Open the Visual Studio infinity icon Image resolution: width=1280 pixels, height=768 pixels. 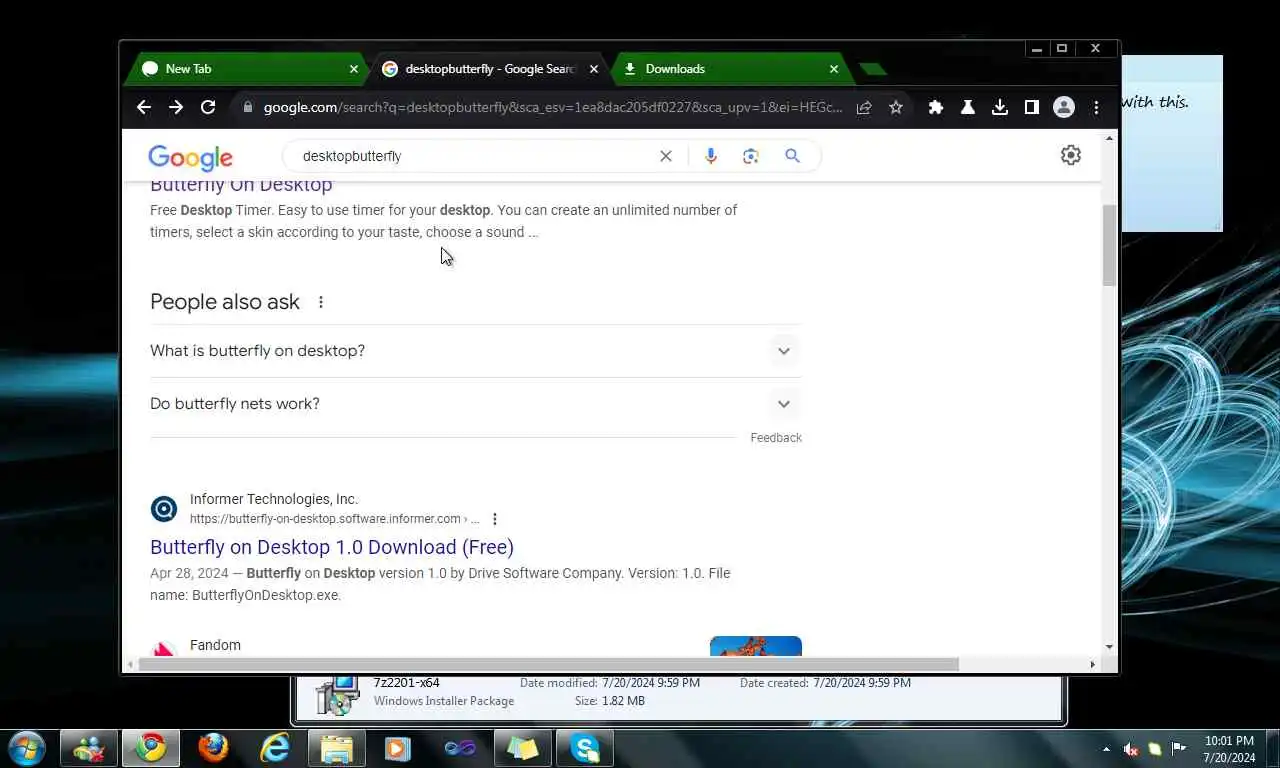(x=460, y=748)
